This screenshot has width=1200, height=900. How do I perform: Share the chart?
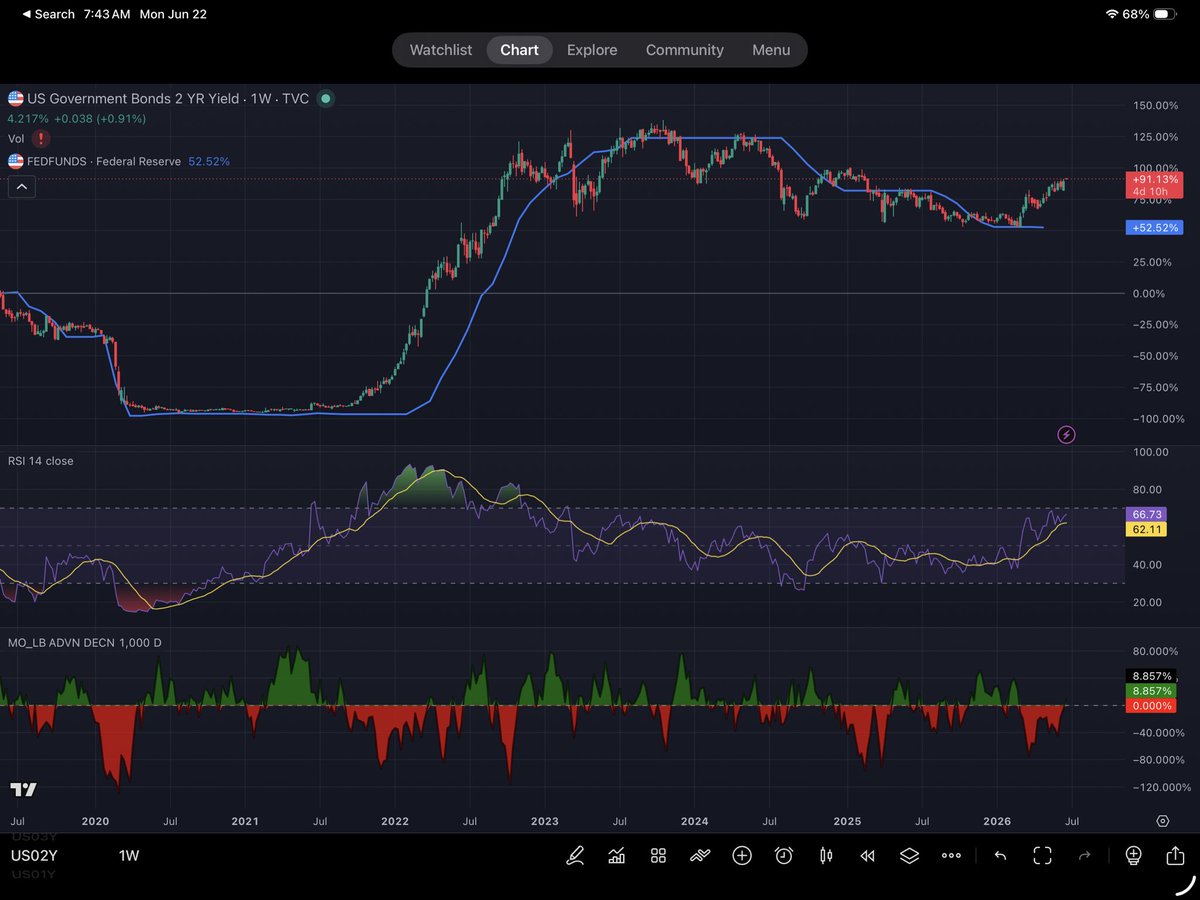coord(1175,855)
